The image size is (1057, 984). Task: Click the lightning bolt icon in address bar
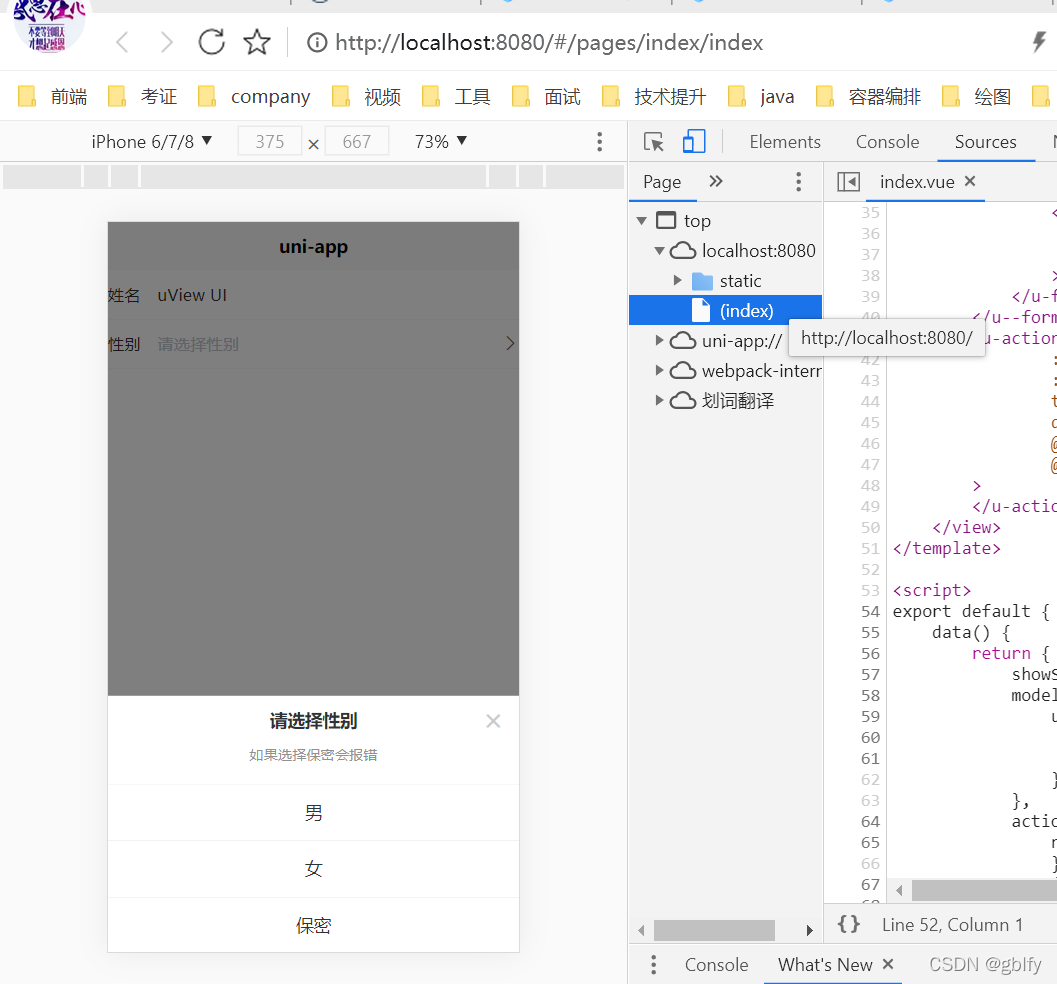tap(1039, 42)
